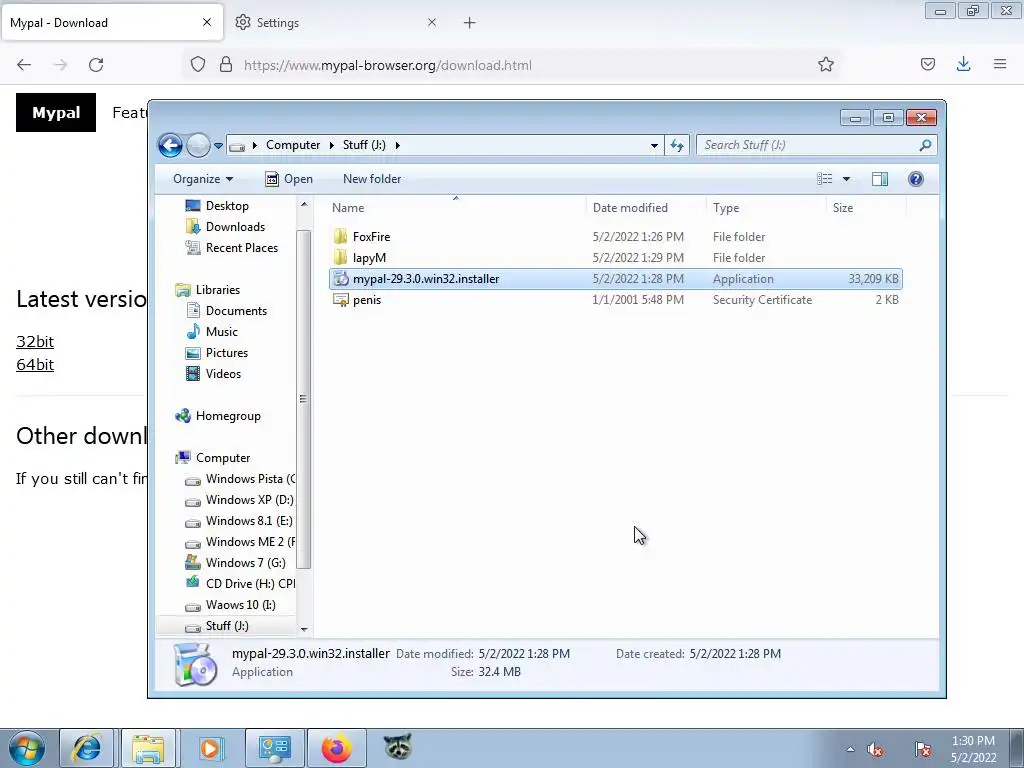Screen dimensions: 1024x768
Task: Open the recent locations dropdown arrow
Action: point(218,146)
